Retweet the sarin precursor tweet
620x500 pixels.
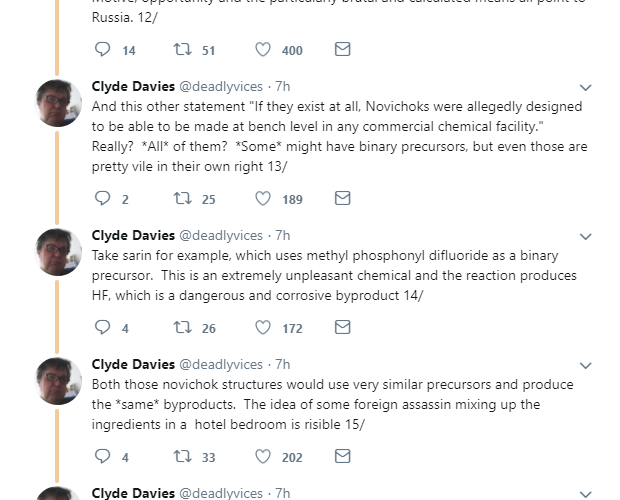pyautogui.click(x=182, y=327)
